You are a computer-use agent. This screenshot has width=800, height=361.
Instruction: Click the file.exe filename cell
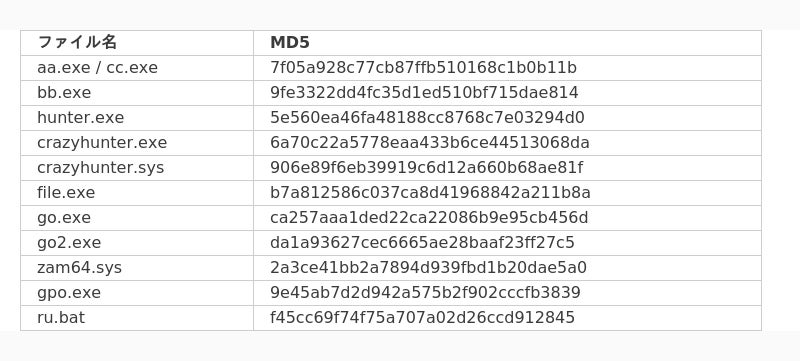(x=137, y=193)
